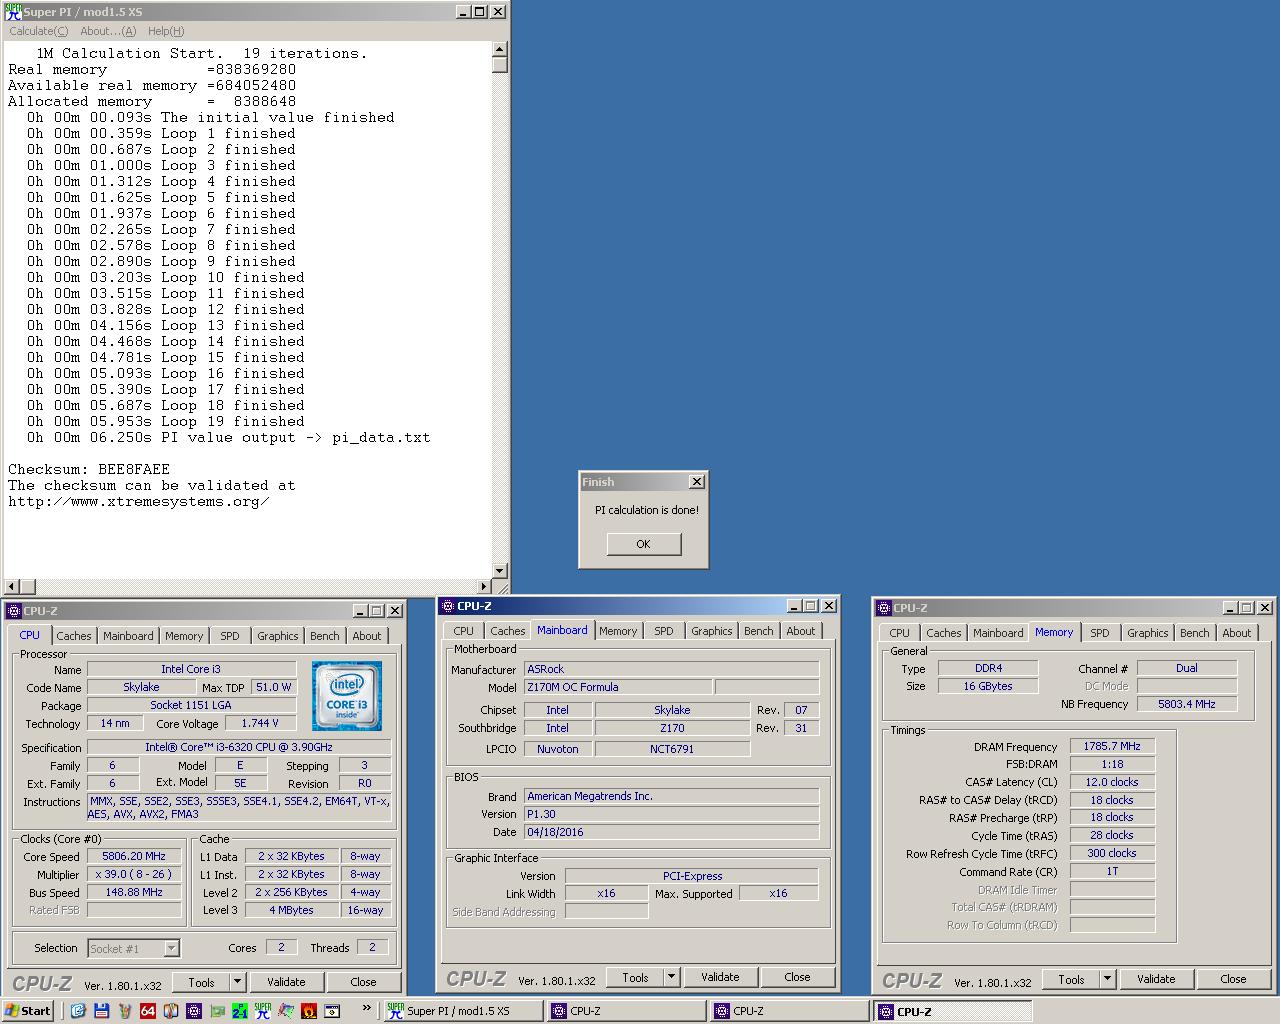Click Validate in right CPU-Z window
This screenshot has width=1280, height=1024.
click(1156, 979)
